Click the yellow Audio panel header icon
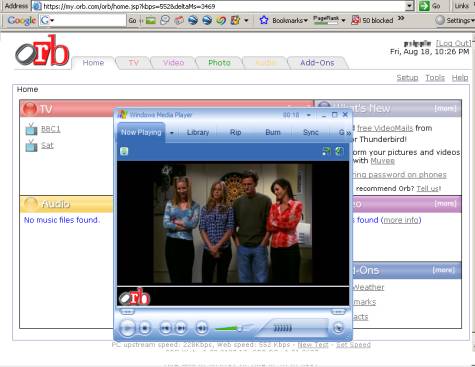This screenshot has height=367, width=475. point(30,204)
